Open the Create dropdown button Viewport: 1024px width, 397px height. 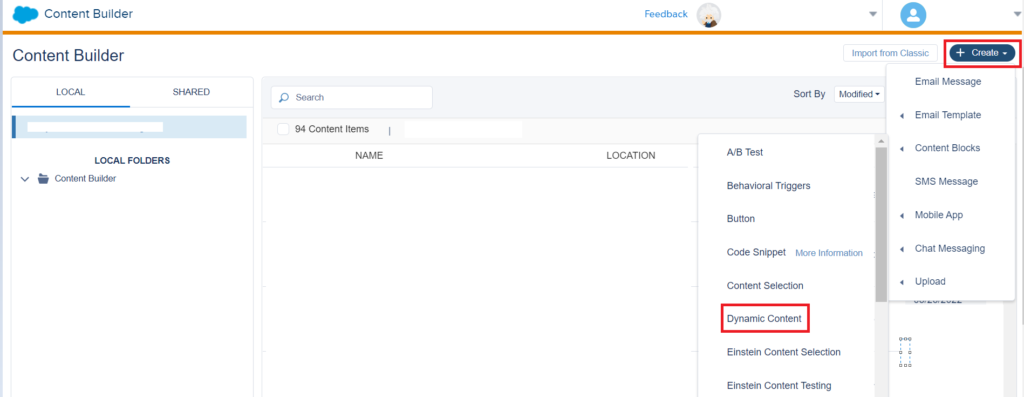tap(982, 53)
